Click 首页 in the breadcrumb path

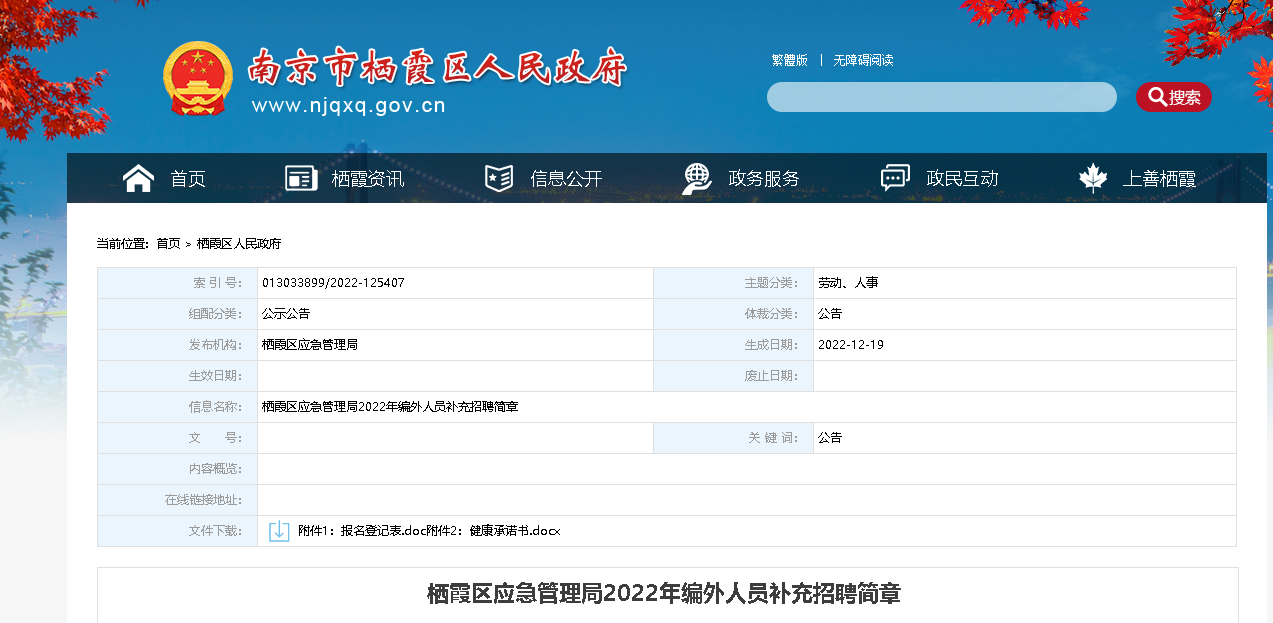point(168,244)
